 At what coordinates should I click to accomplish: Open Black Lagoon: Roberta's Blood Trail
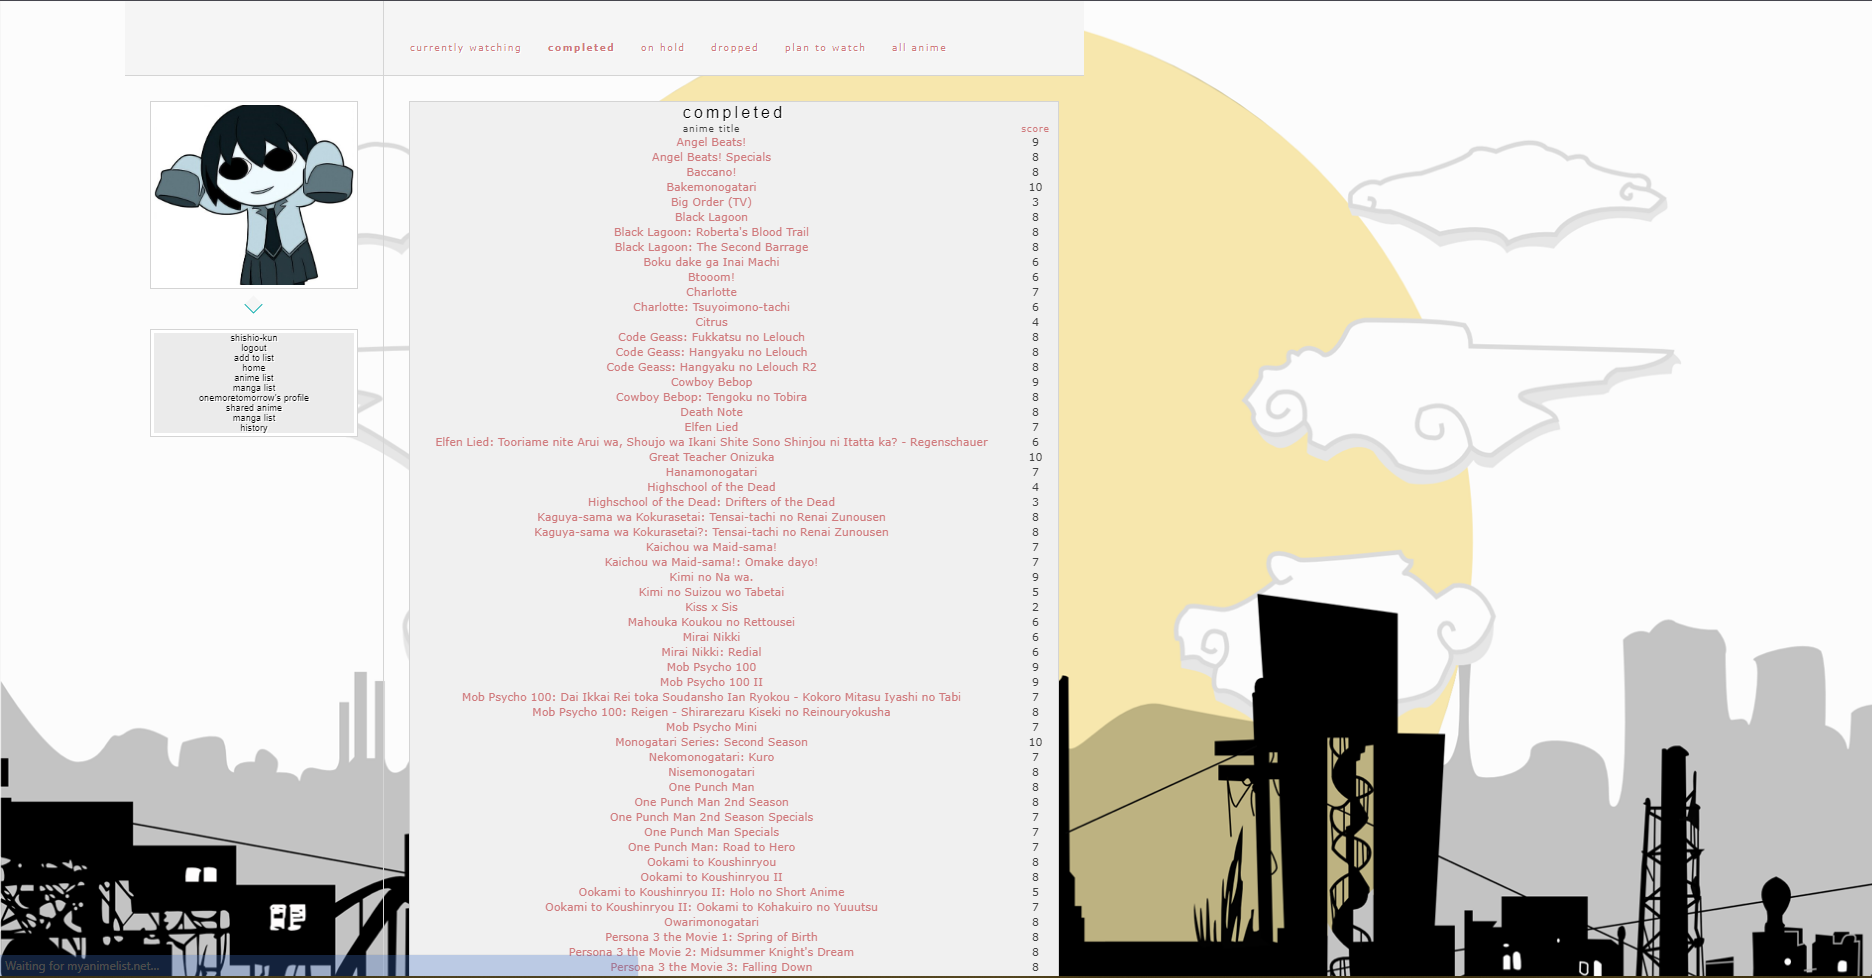[711, 232]
